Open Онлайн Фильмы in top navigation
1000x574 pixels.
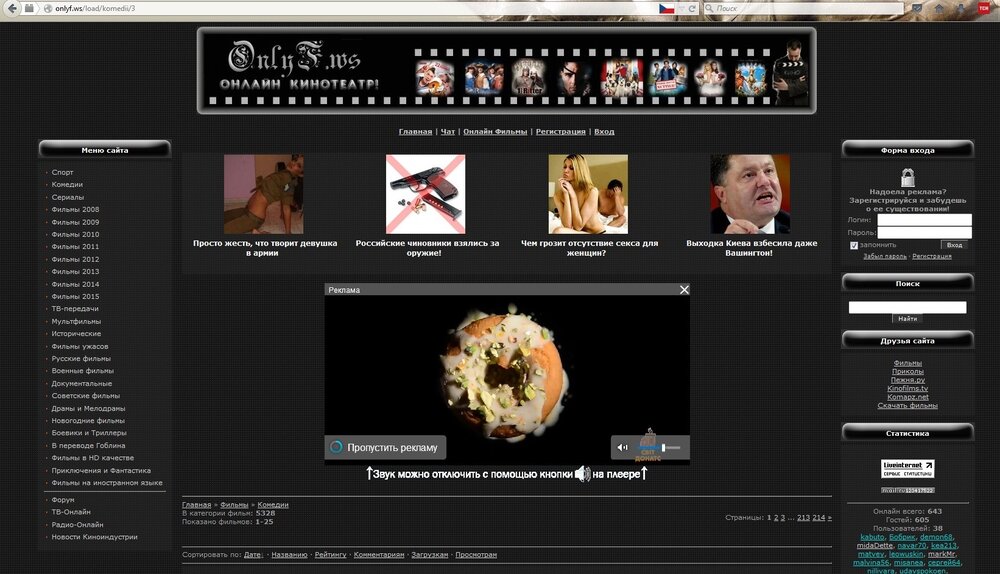tap(494, 131)
